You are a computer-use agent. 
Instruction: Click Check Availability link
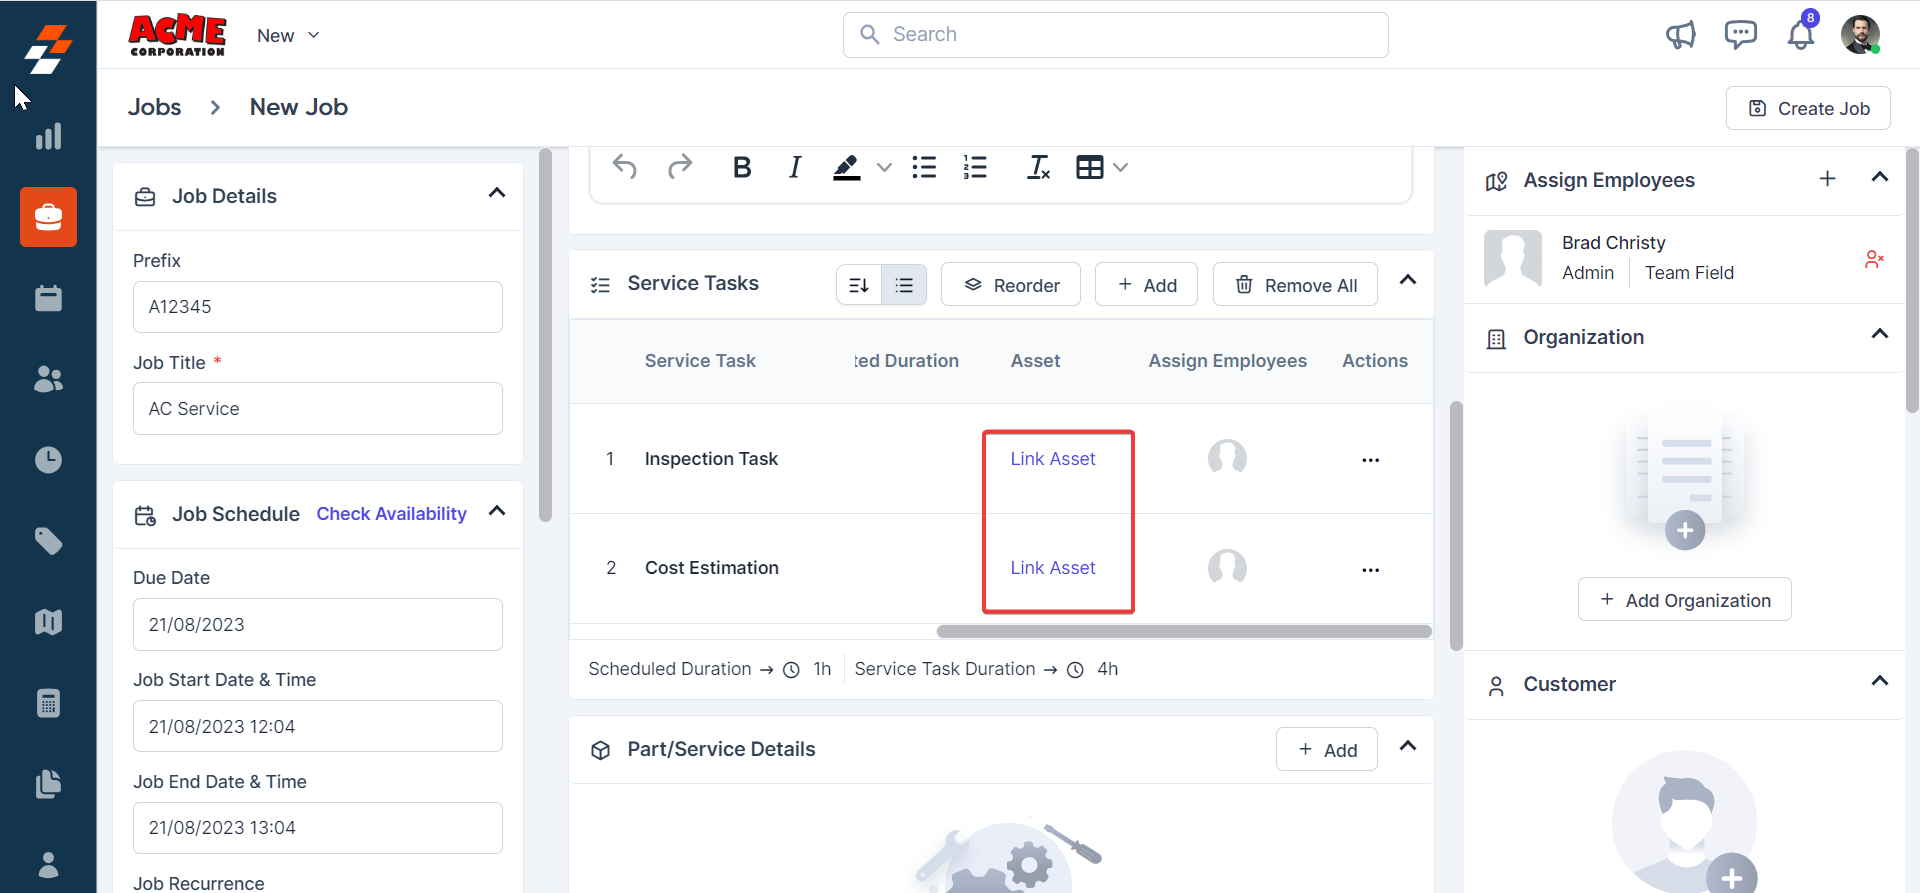coord(392,513)
